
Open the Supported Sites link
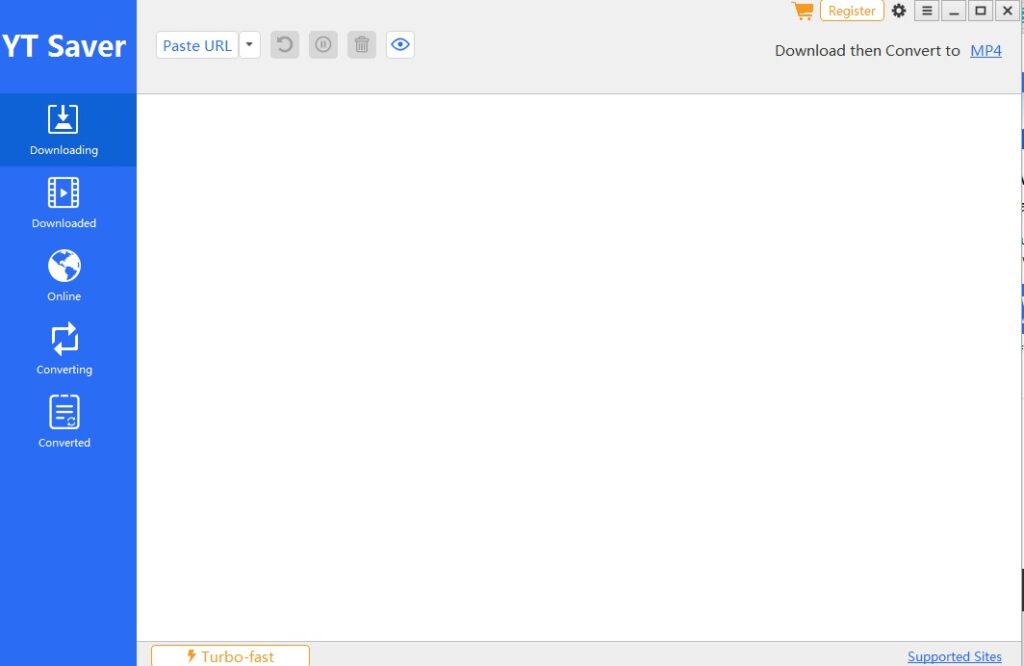pyautogui.click(x=954, y=656)
